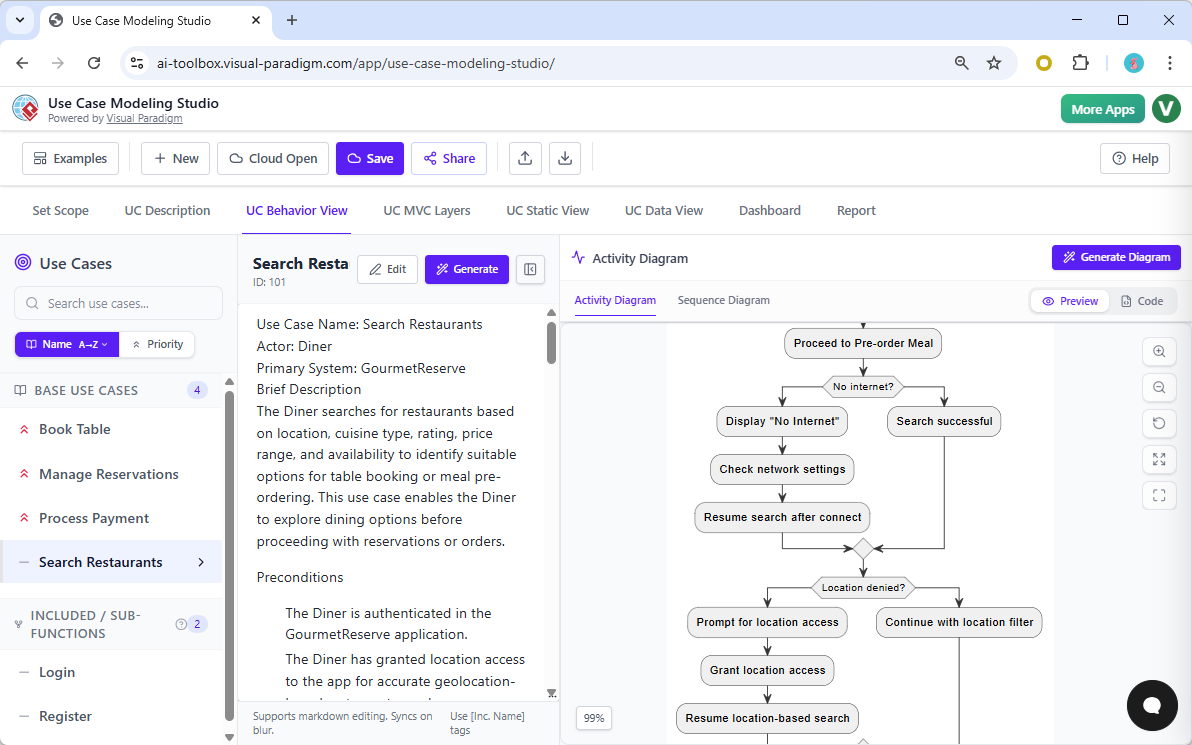Switch diagram view to Code mode
The width and height of the screenshot is (1192, 745).
coord(1144,300)
